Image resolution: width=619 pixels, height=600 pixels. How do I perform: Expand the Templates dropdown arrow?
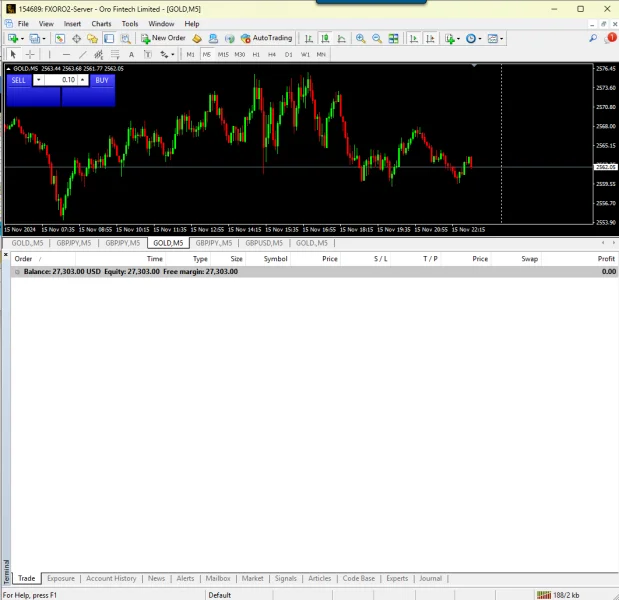503,39
